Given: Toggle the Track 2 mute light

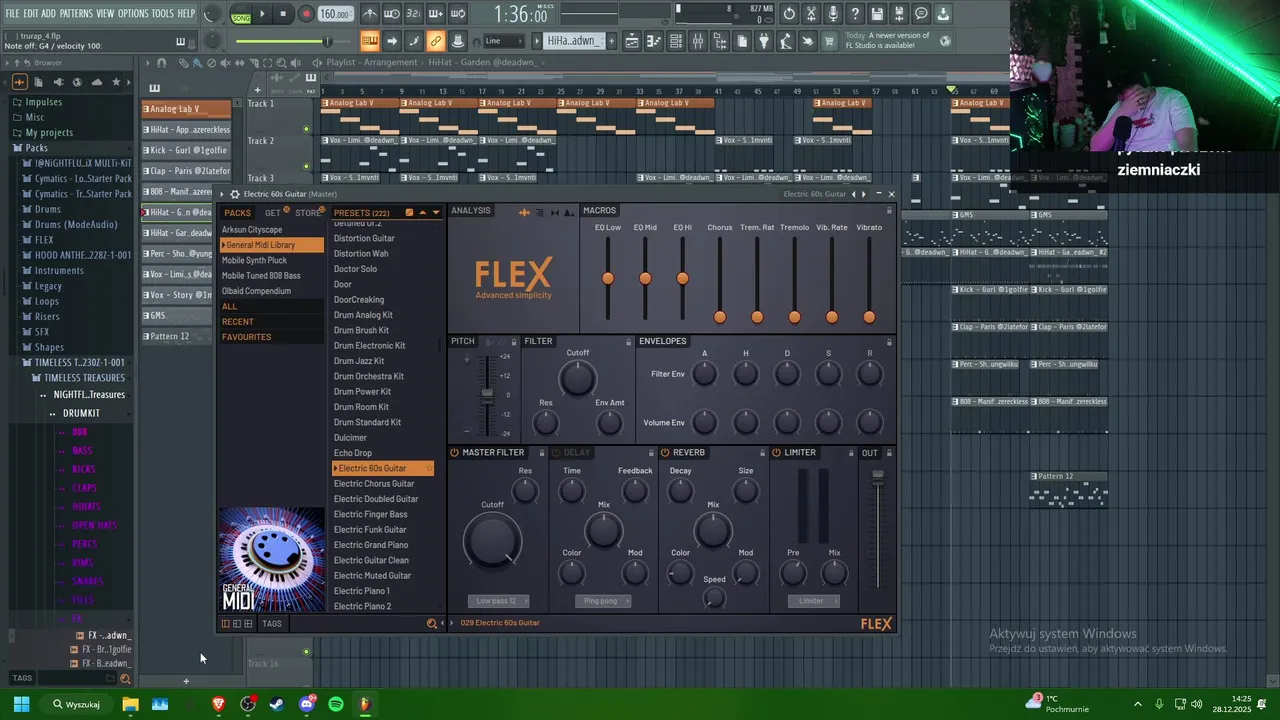Looking at the screenshot, I should pos(307,166).
